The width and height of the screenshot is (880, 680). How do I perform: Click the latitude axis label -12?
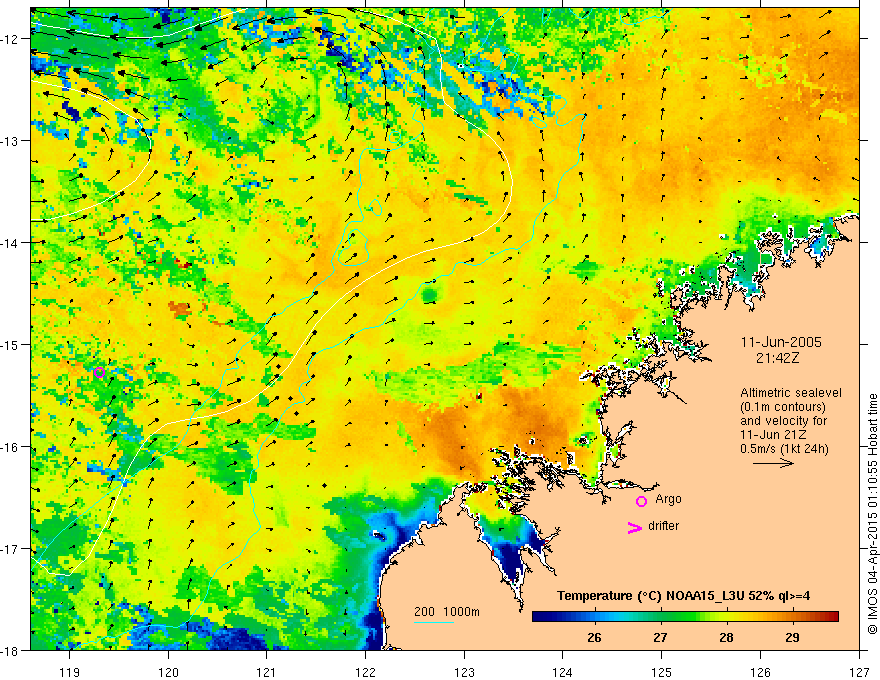(10, 39)
